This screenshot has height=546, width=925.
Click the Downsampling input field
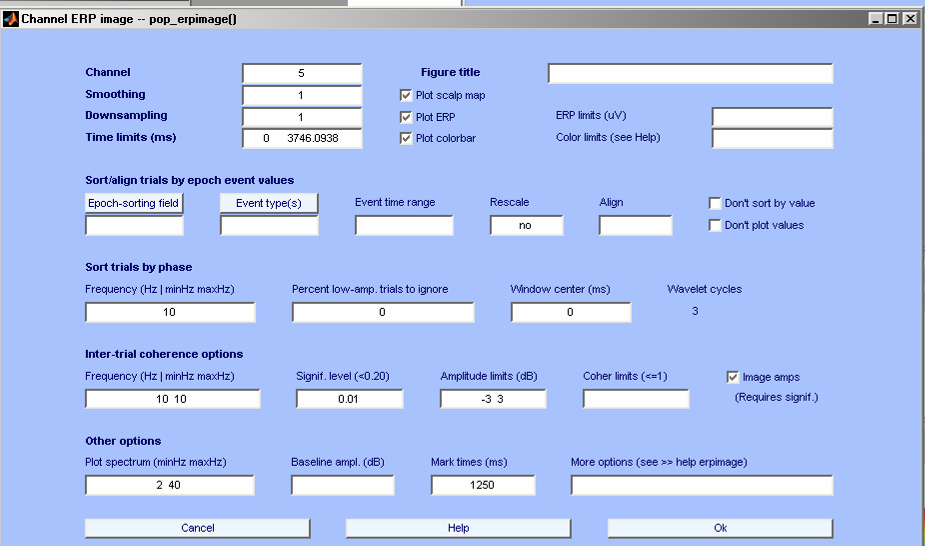coord(302,117)
